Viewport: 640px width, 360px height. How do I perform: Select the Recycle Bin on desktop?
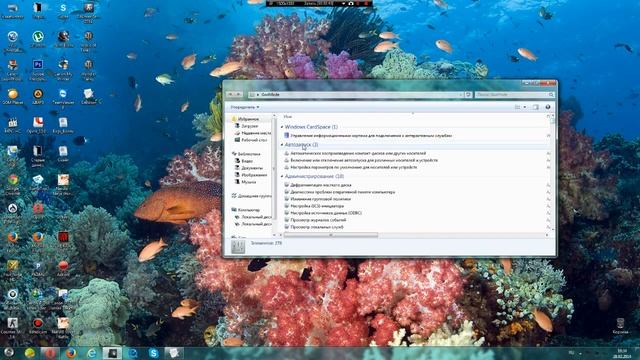(620, 326)
